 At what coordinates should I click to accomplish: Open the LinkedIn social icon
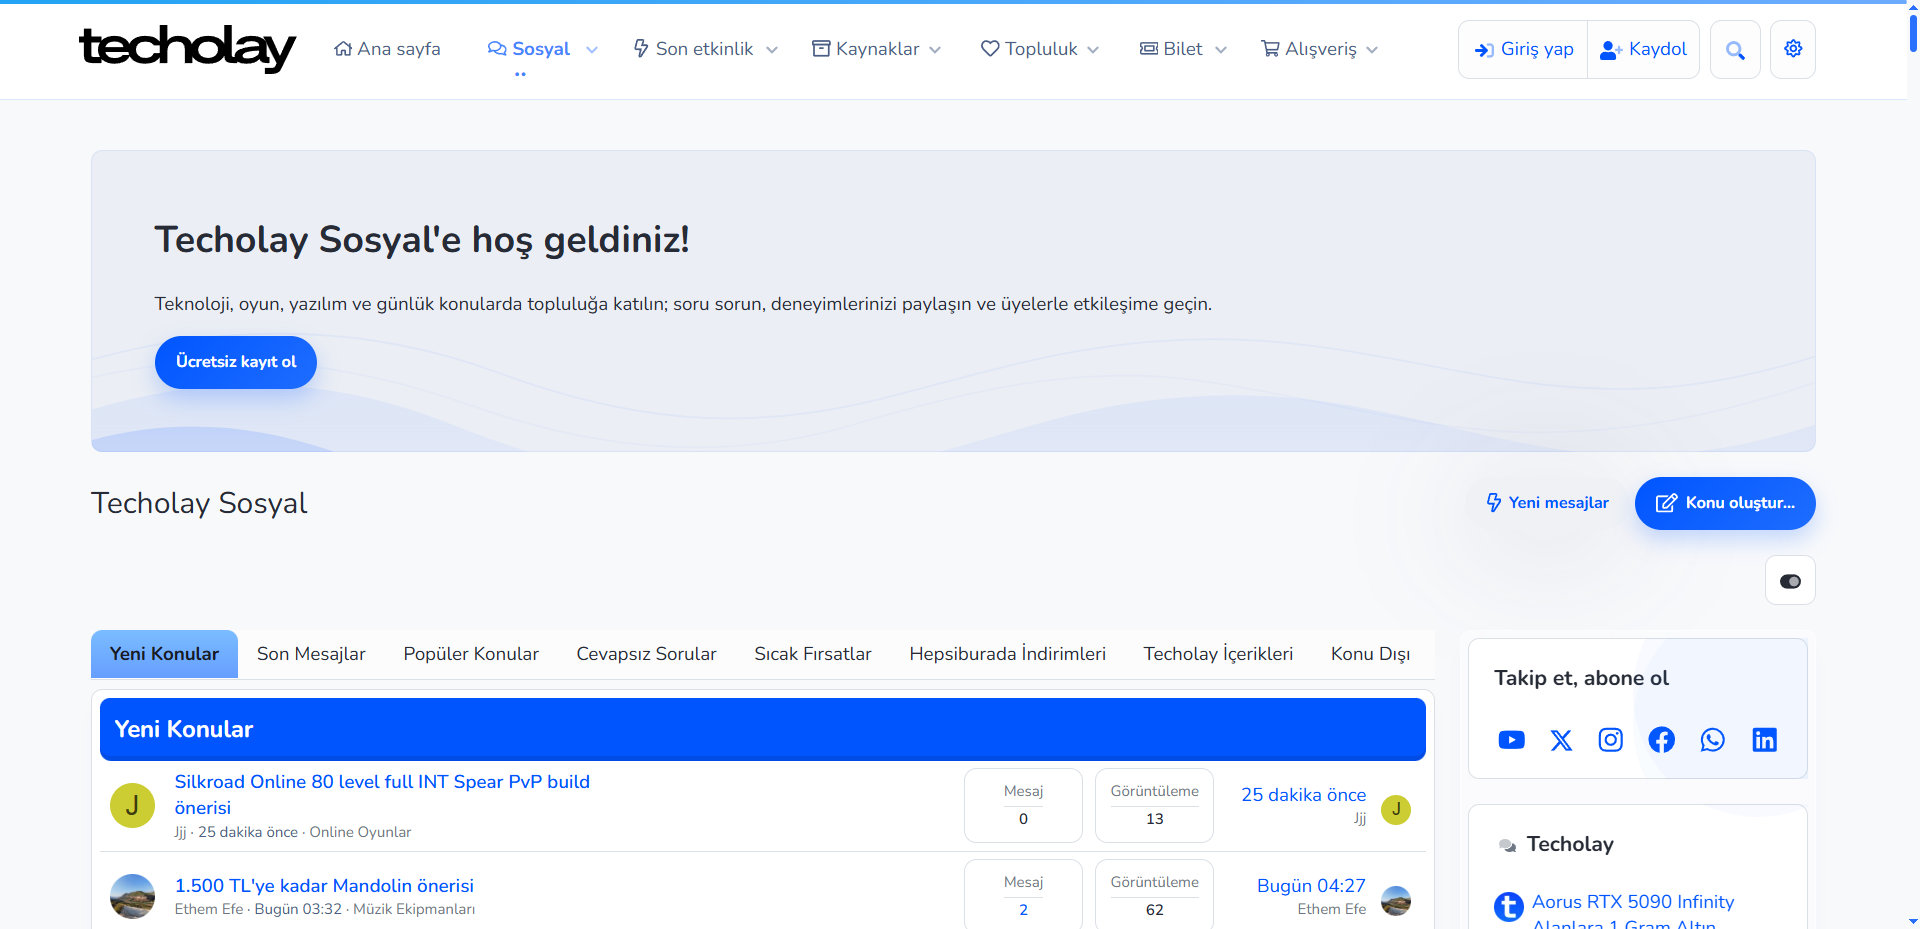[1765, 740]
